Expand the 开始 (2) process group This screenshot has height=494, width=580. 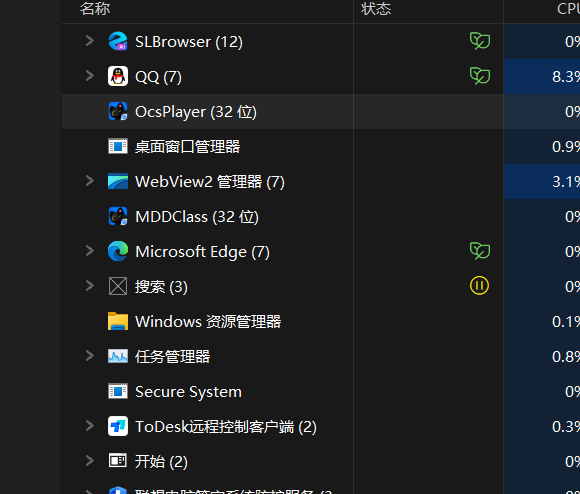[90, 461]
